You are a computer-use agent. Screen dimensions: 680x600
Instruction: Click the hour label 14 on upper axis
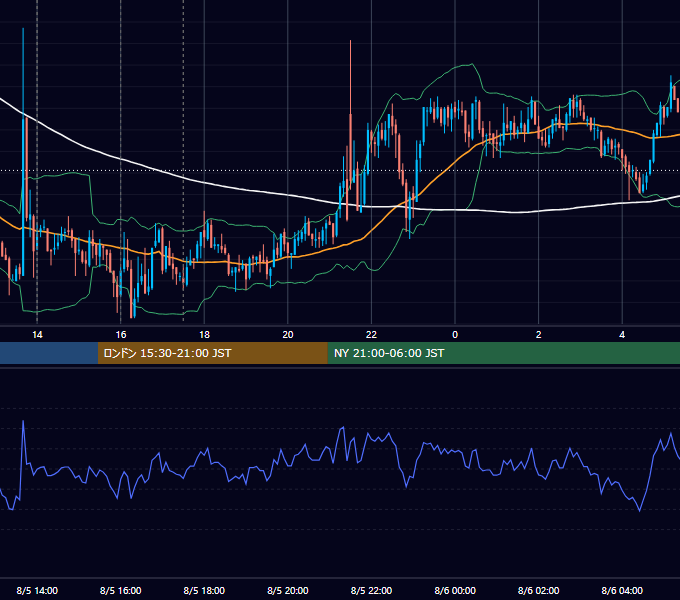(37, 335)
